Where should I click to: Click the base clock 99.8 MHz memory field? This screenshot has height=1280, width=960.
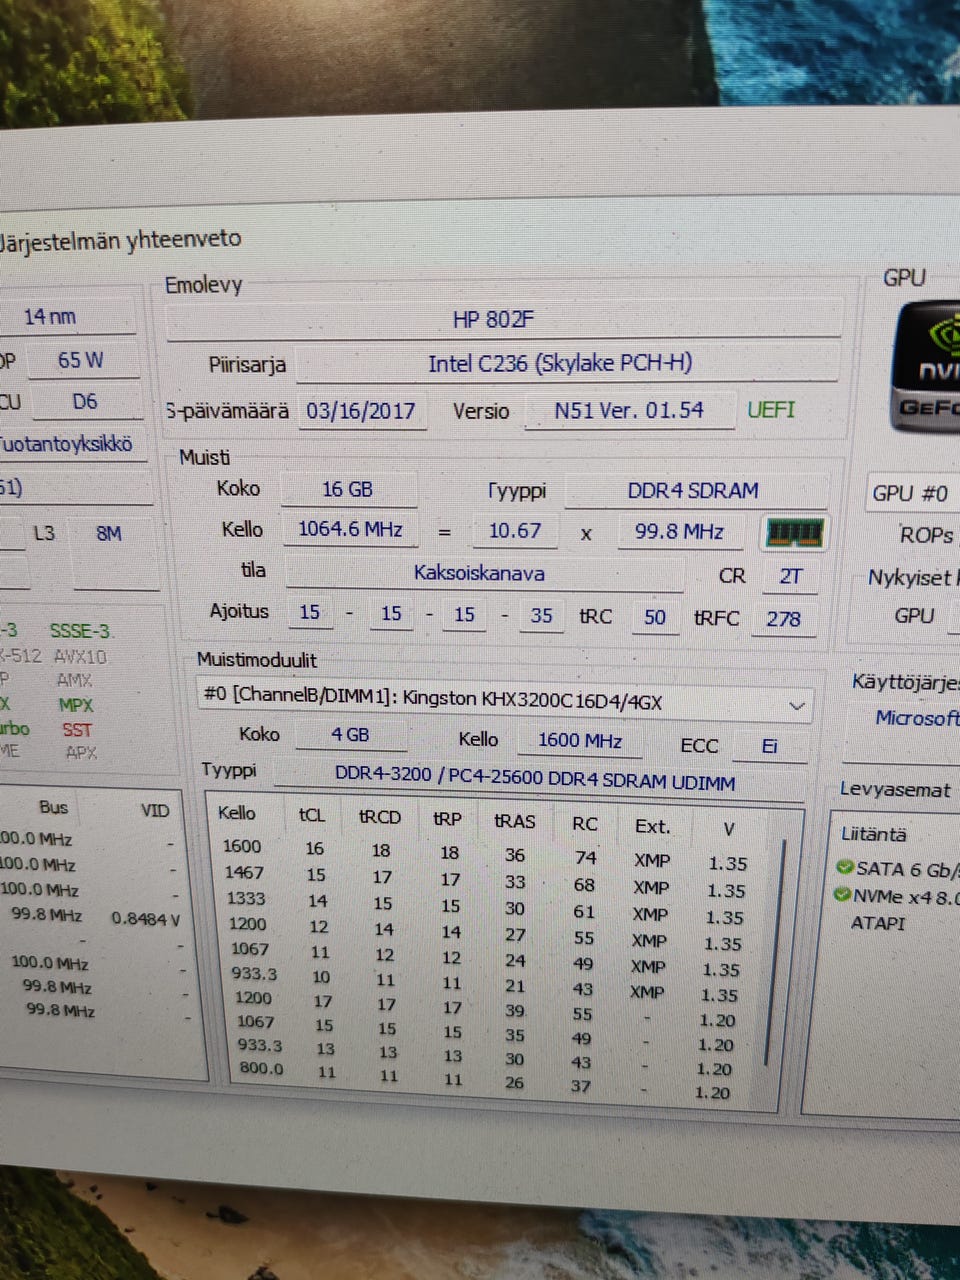pos(680,532)
